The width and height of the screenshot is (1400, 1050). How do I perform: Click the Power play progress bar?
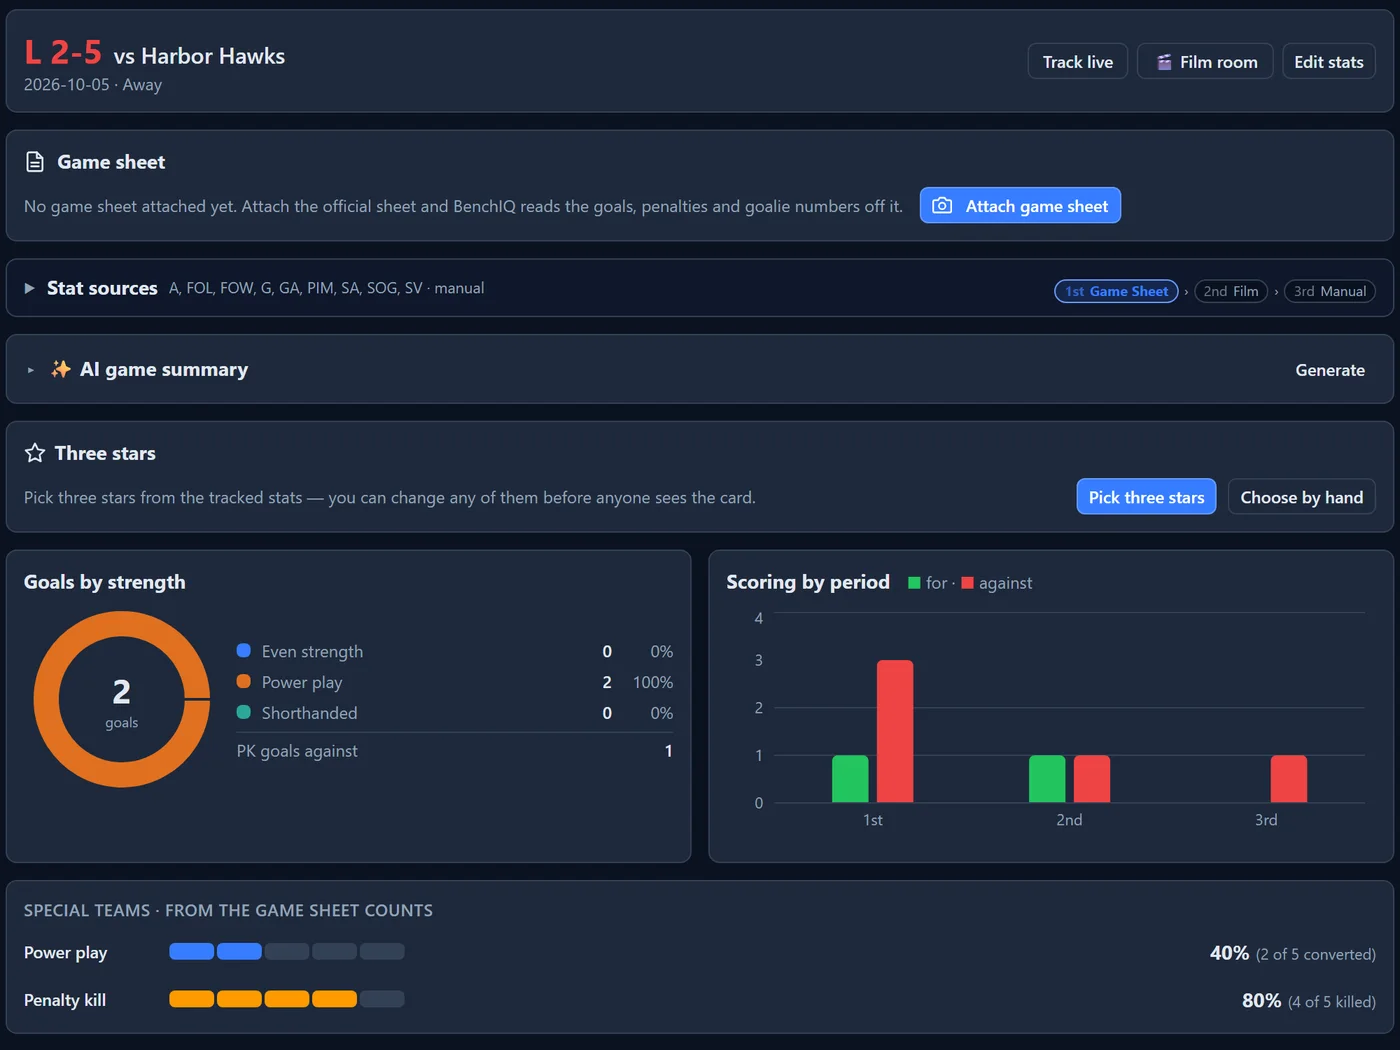click(287, 951)
